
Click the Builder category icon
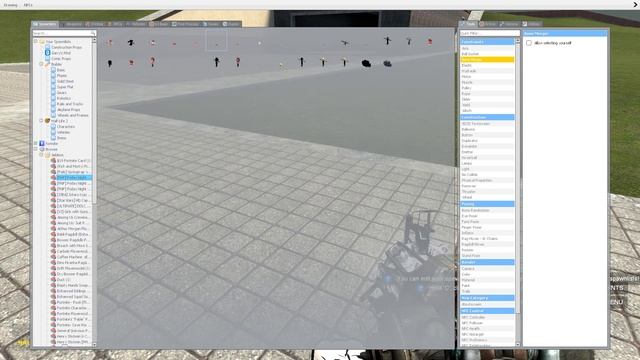pos(47,64)
